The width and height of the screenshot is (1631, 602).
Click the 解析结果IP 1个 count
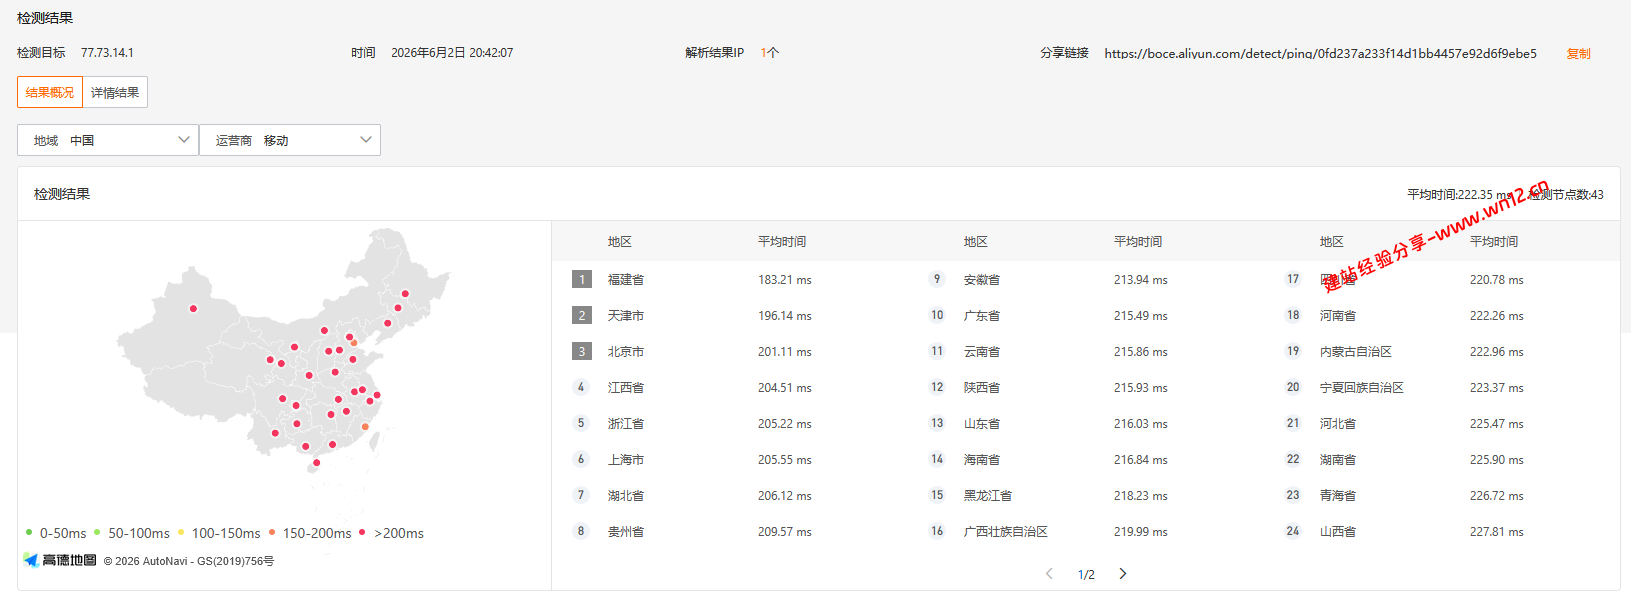(769, 53)
